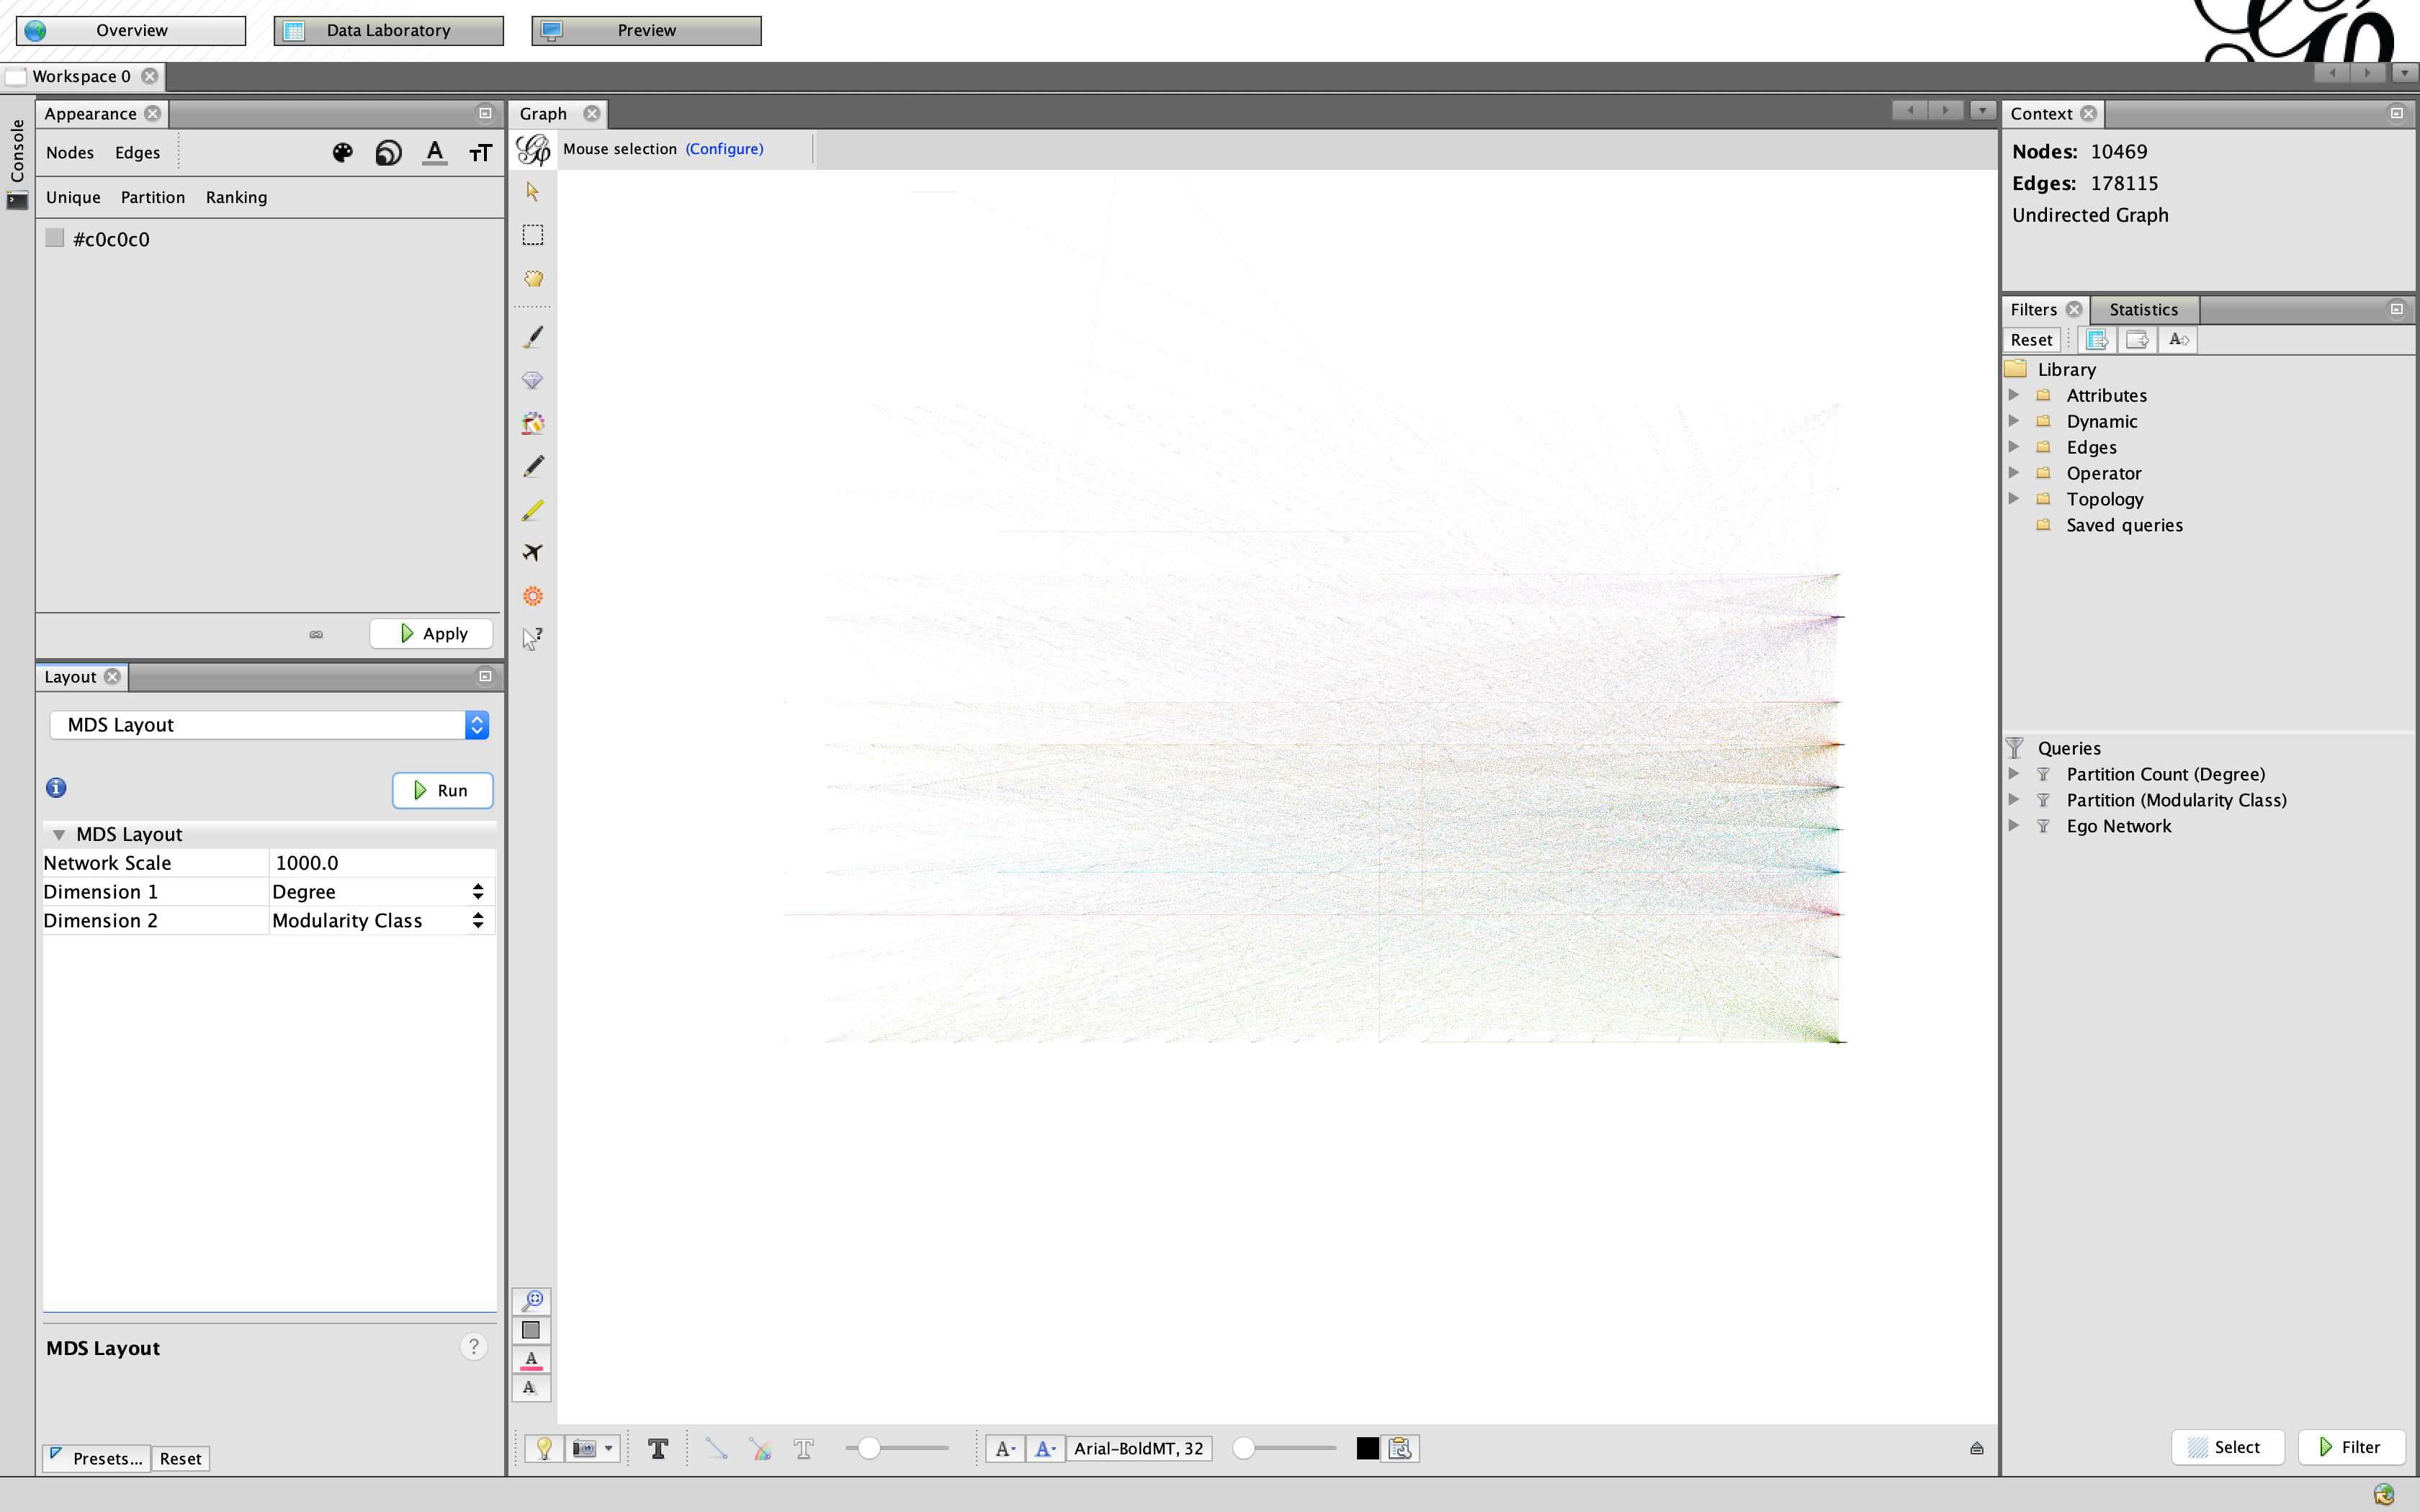Switch to the Data Laboratory view
The width and height of the screenshot is (2420, 1512).
[x=388, y=30]
